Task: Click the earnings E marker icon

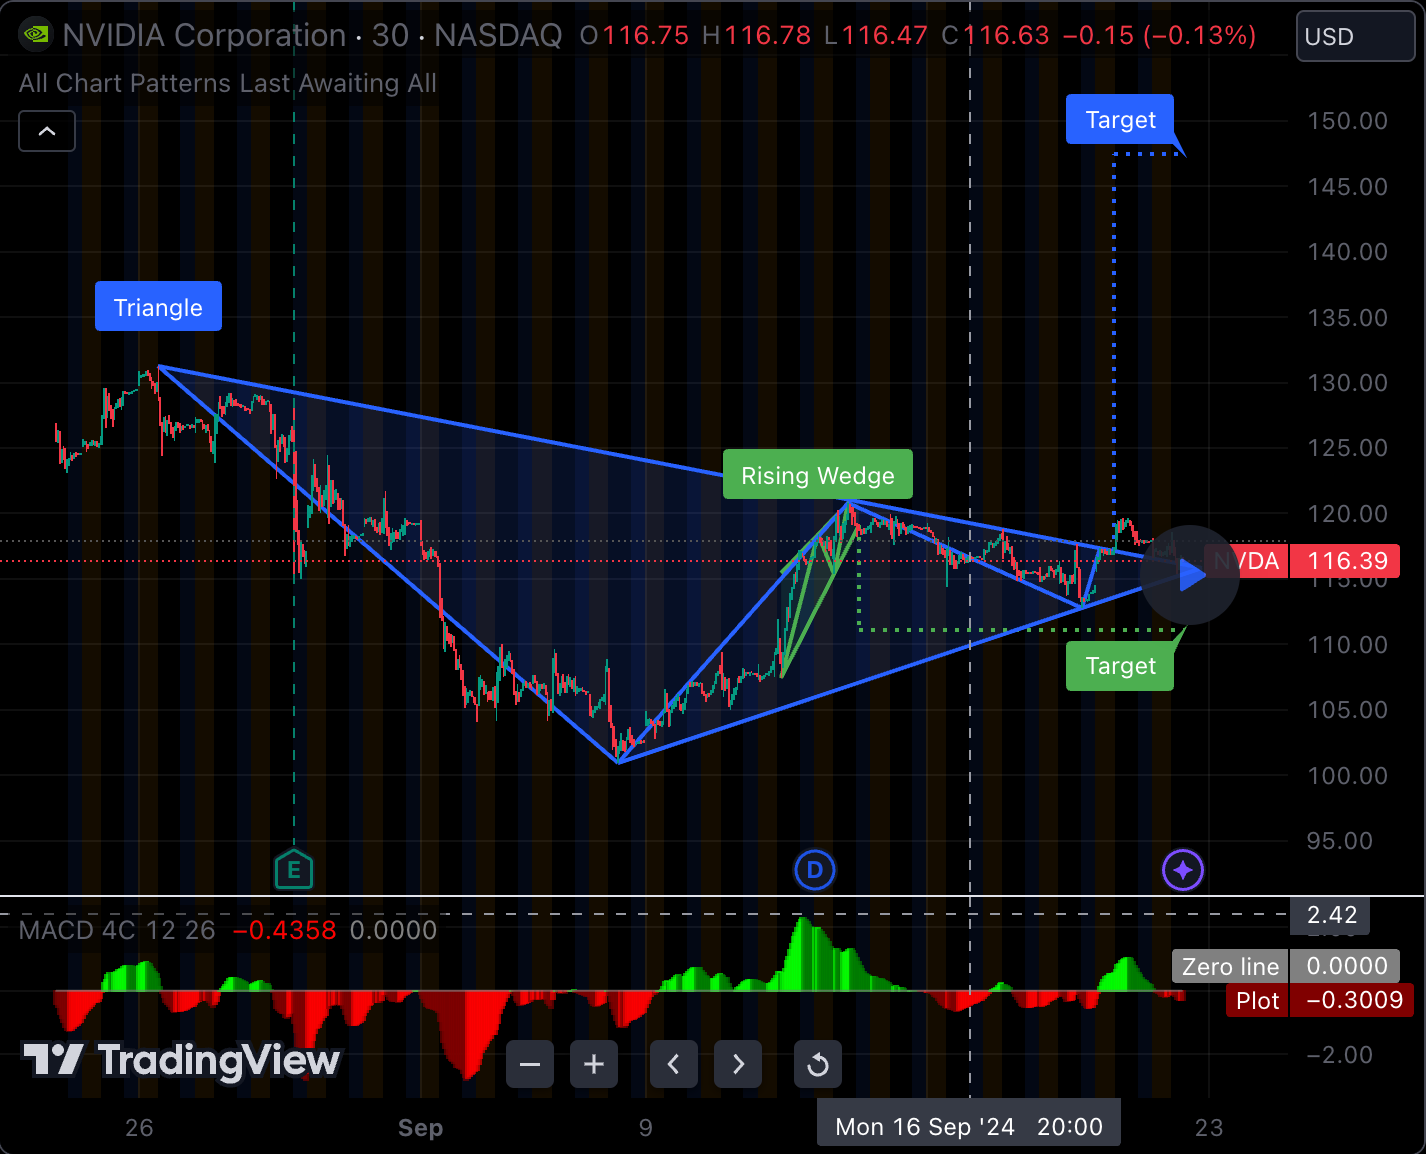Action: click(294, 869)
